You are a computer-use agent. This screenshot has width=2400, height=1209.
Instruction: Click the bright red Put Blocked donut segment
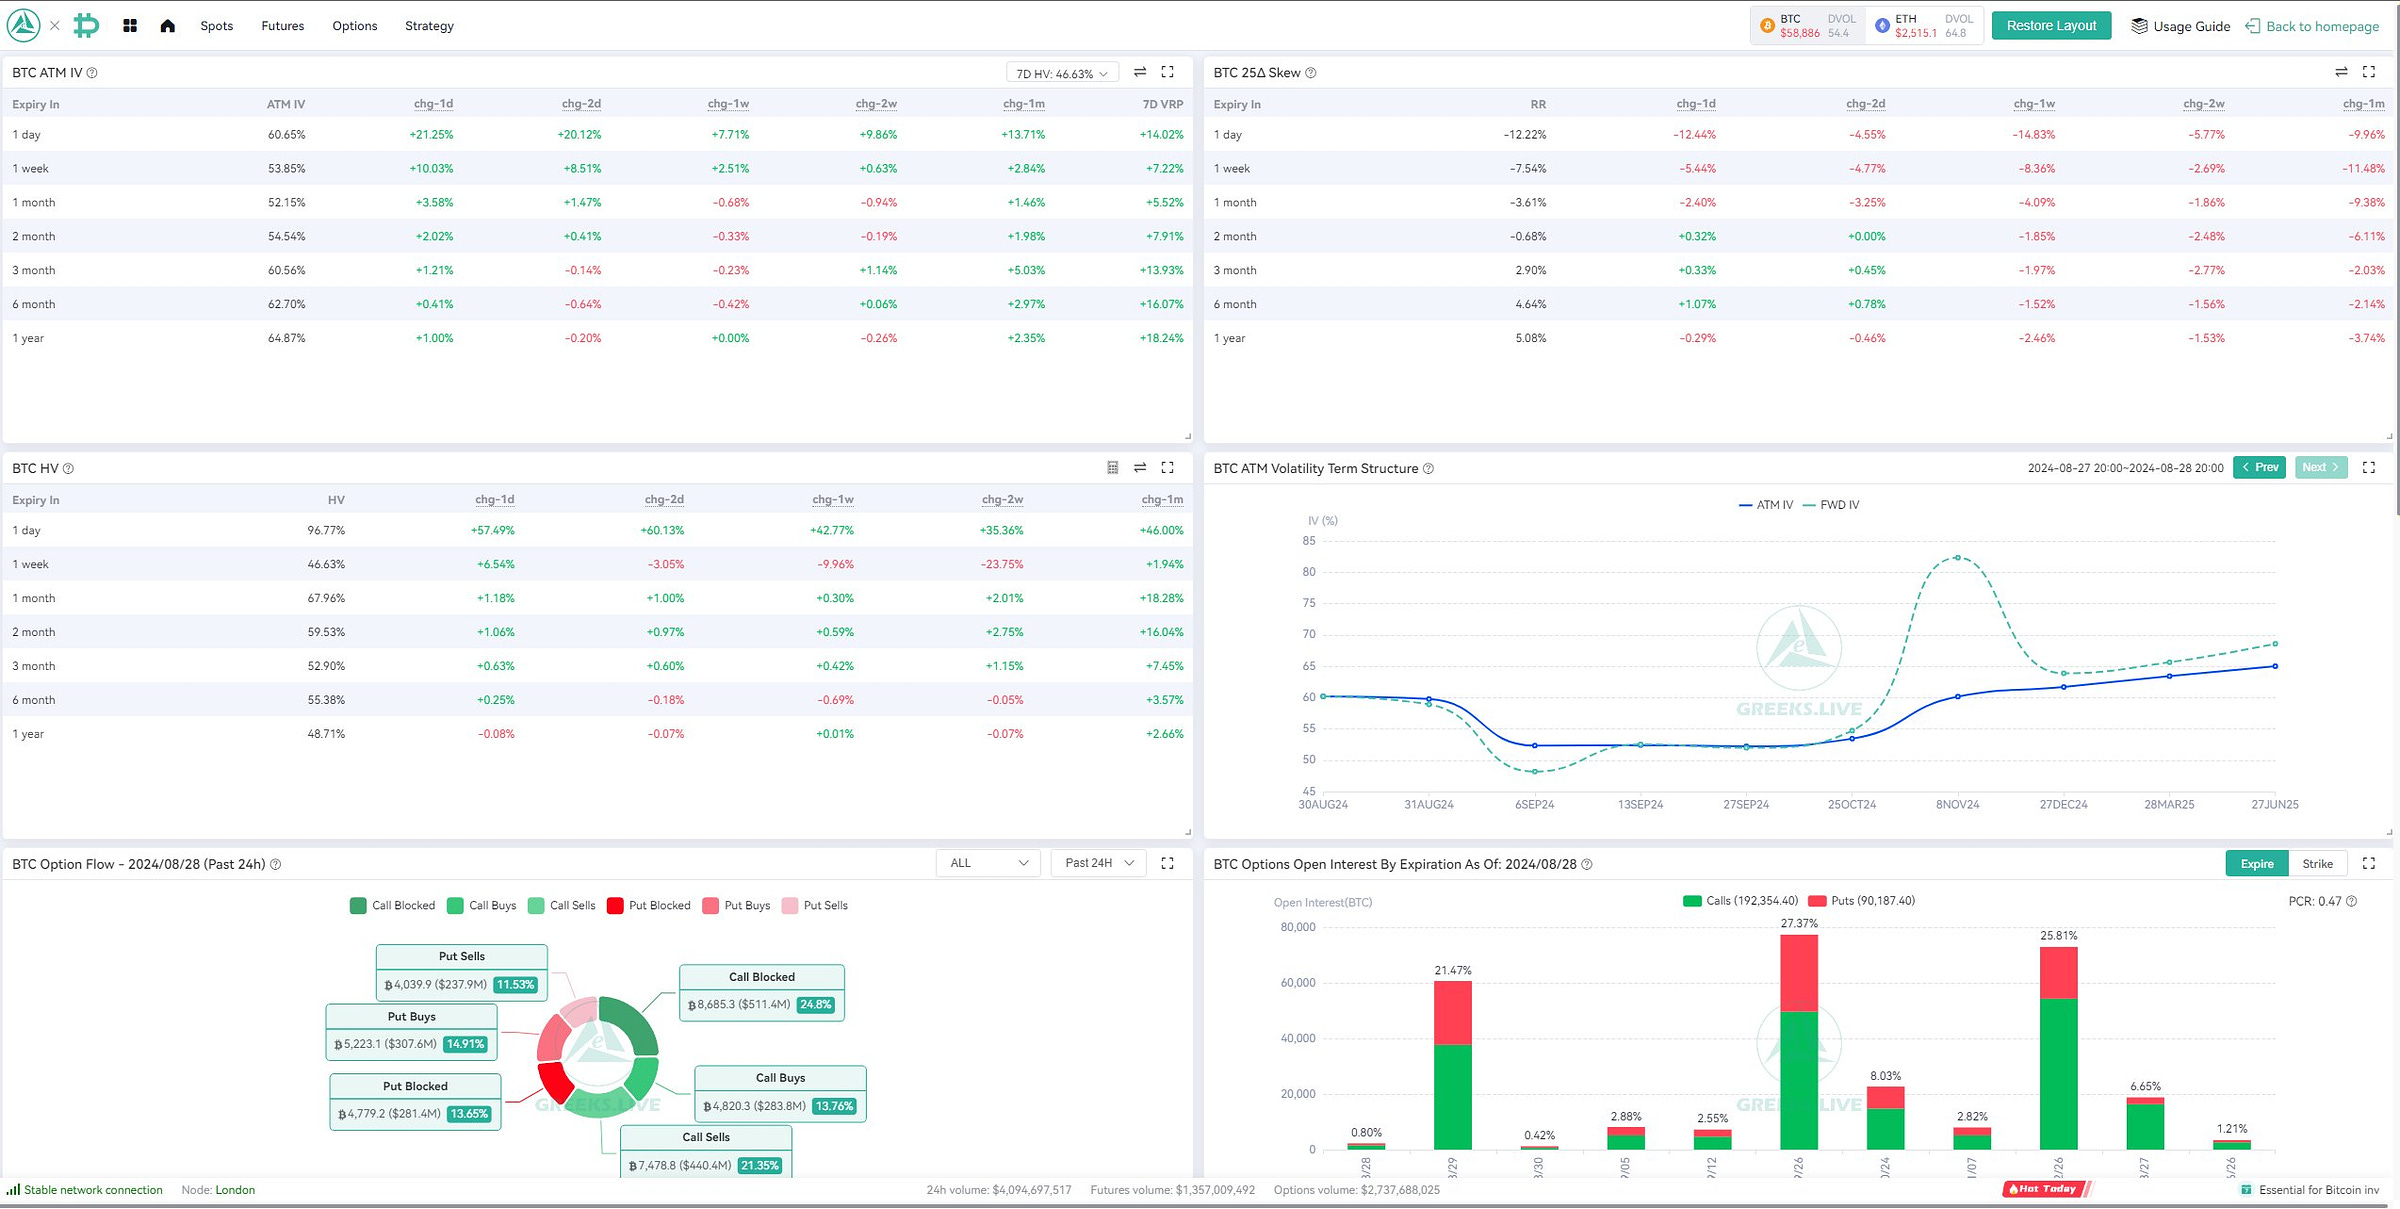(x=554, y=1084)
